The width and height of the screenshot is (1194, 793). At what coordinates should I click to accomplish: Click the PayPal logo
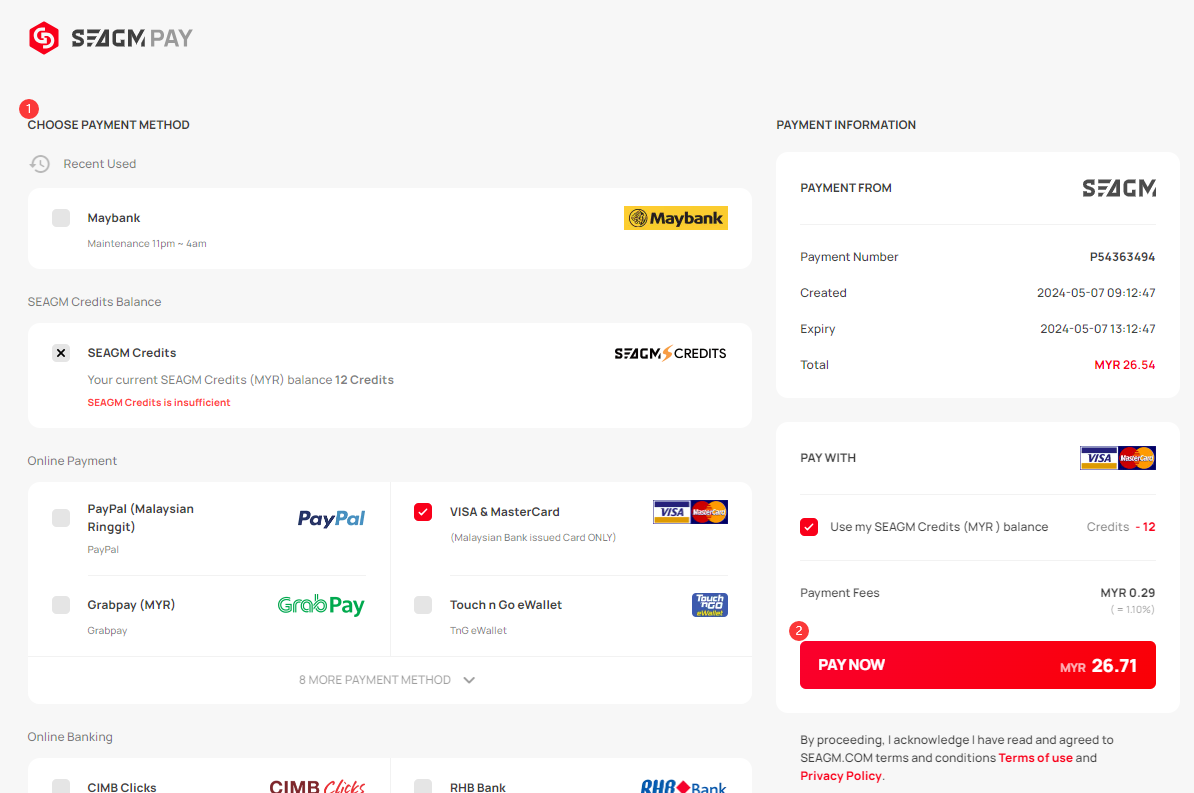[x=331, y=519]
